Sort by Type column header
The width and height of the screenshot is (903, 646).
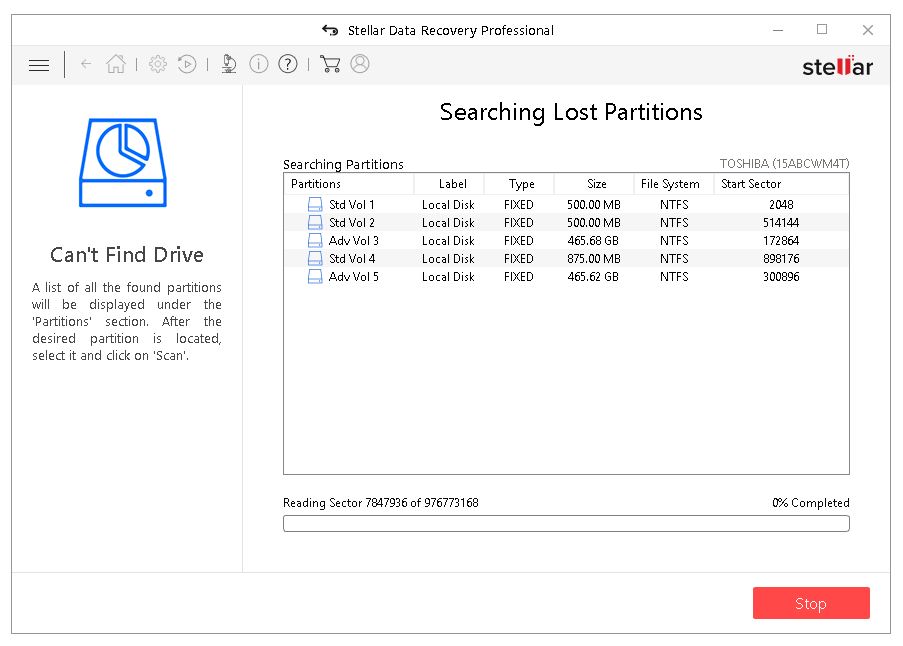pyautogui.click(x=519, y=184)
